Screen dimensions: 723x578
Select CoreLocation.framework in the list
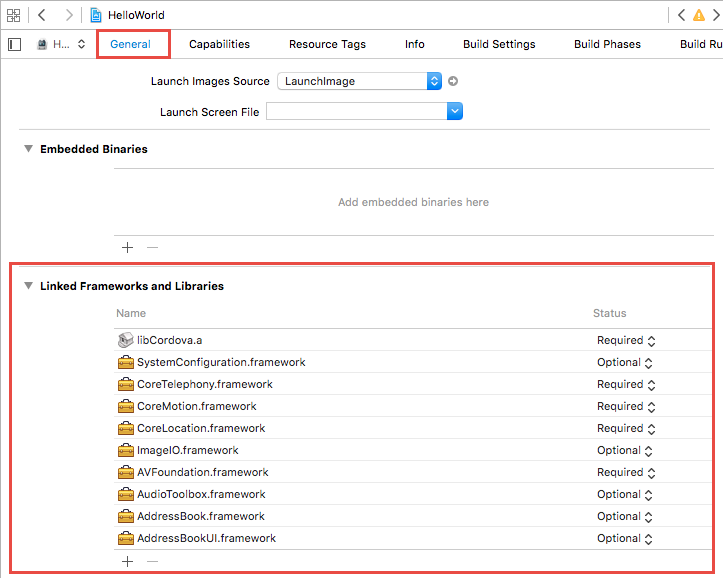(200, 428)
